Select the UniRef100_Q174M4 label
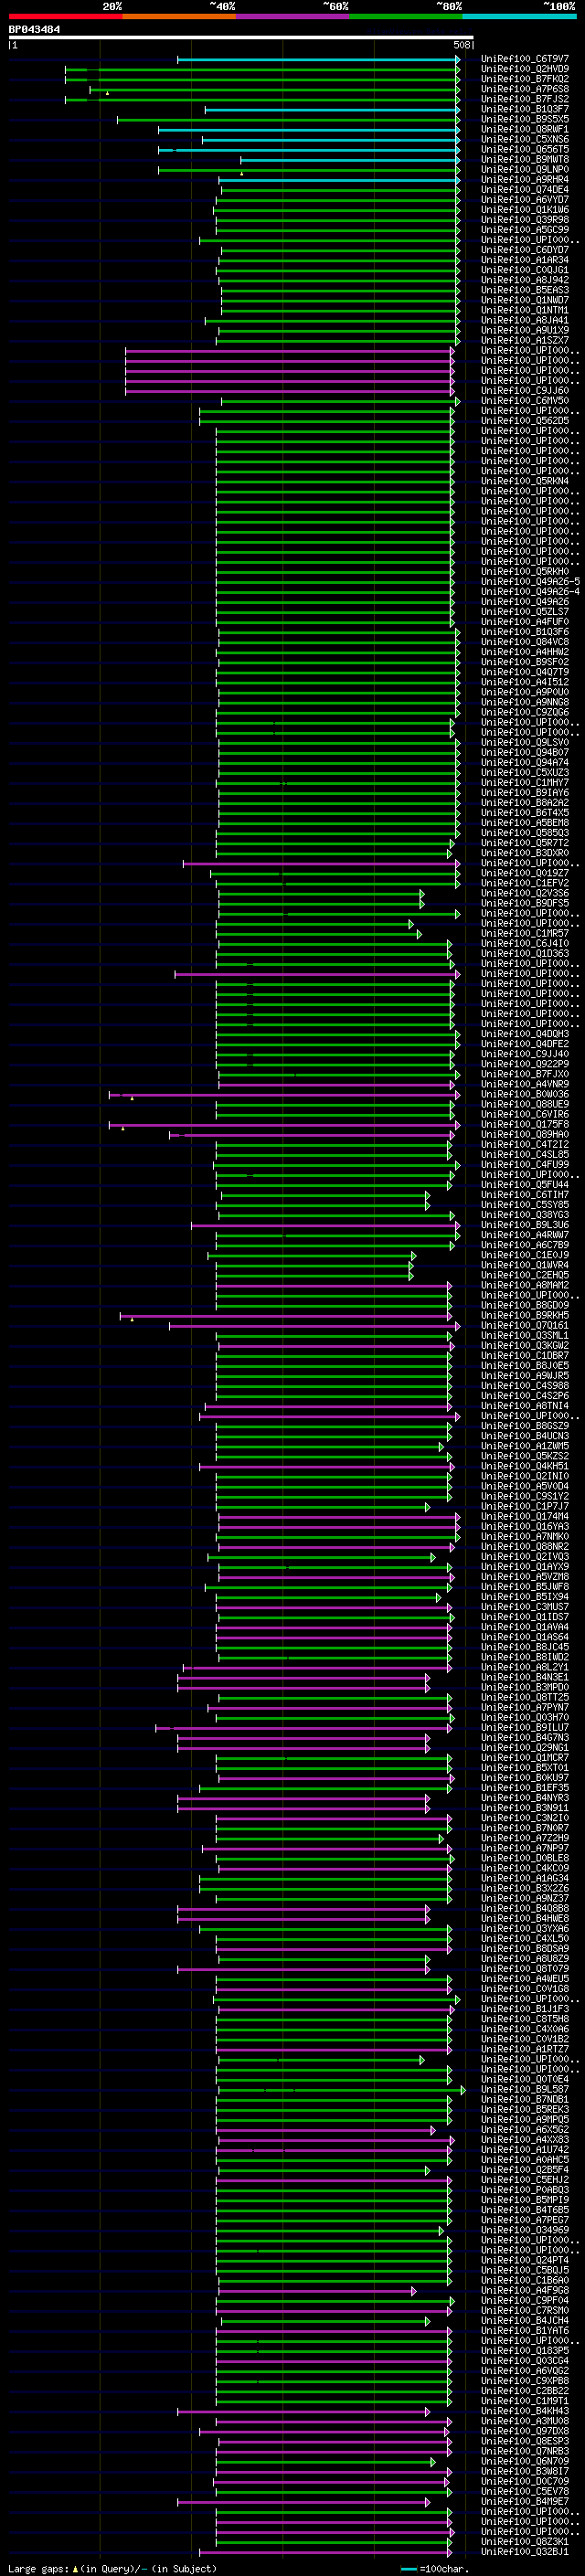The width and height of the screenshot is (585, 2576). [x=525, y=1517]
